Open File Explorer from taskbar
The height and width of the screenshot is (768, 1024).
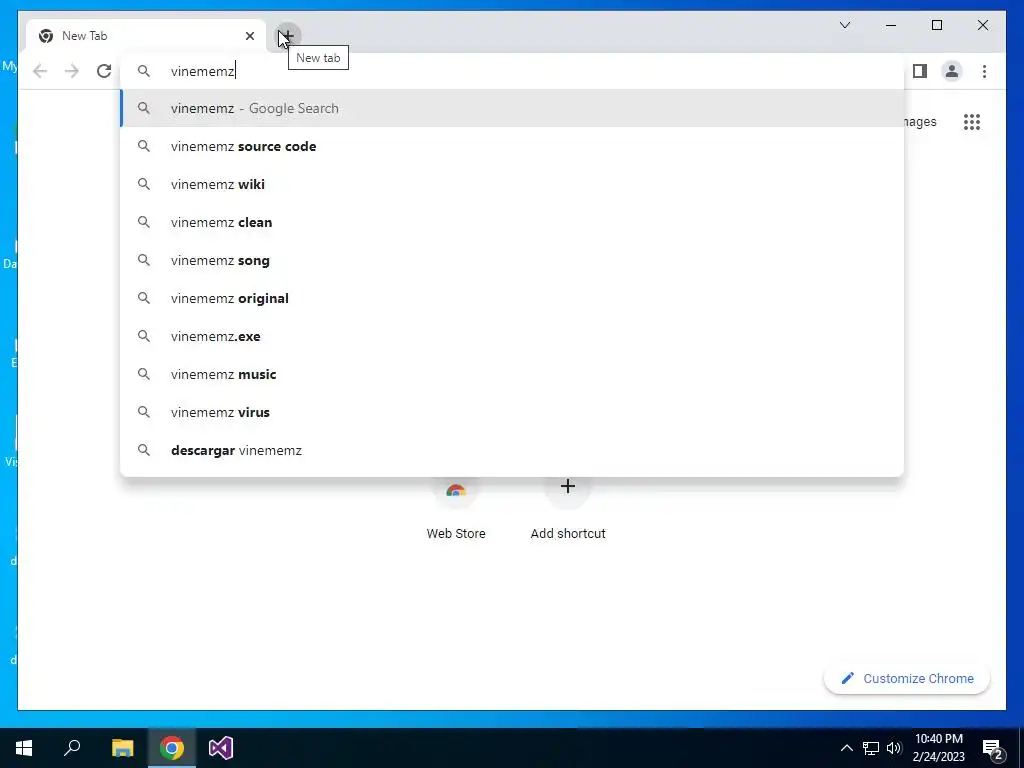(122, 748)
